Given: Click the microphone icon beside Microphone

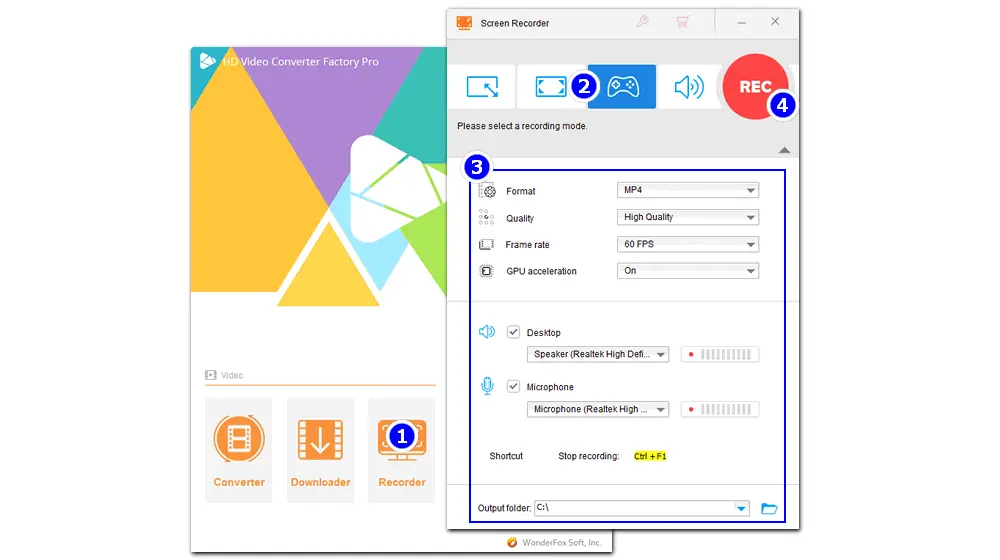Looking at the screenshot, I should (487, 386).
